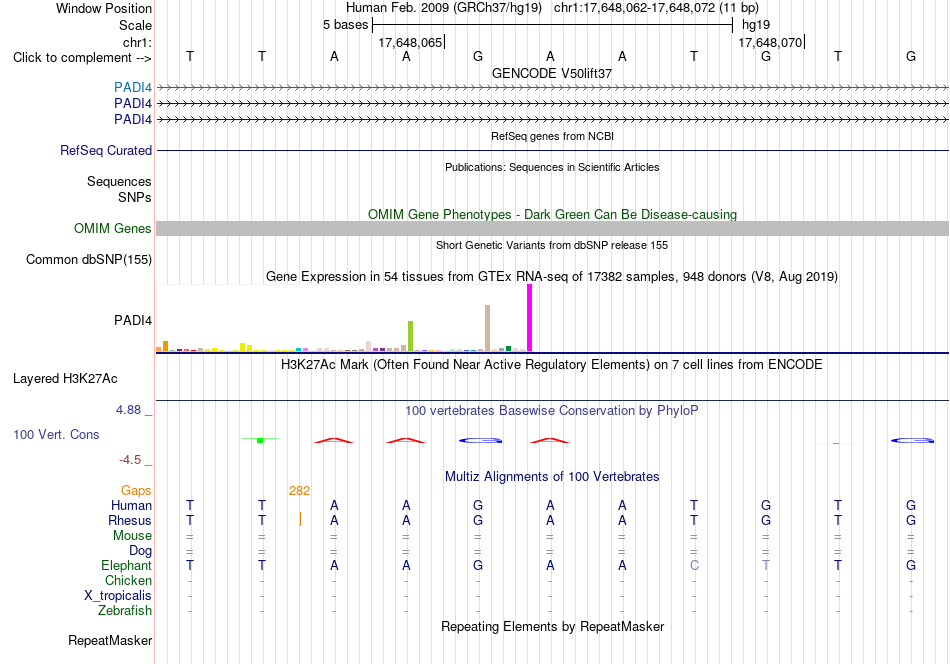Click the Scale label
Screen dimensions: 950x664
[136, 25]
